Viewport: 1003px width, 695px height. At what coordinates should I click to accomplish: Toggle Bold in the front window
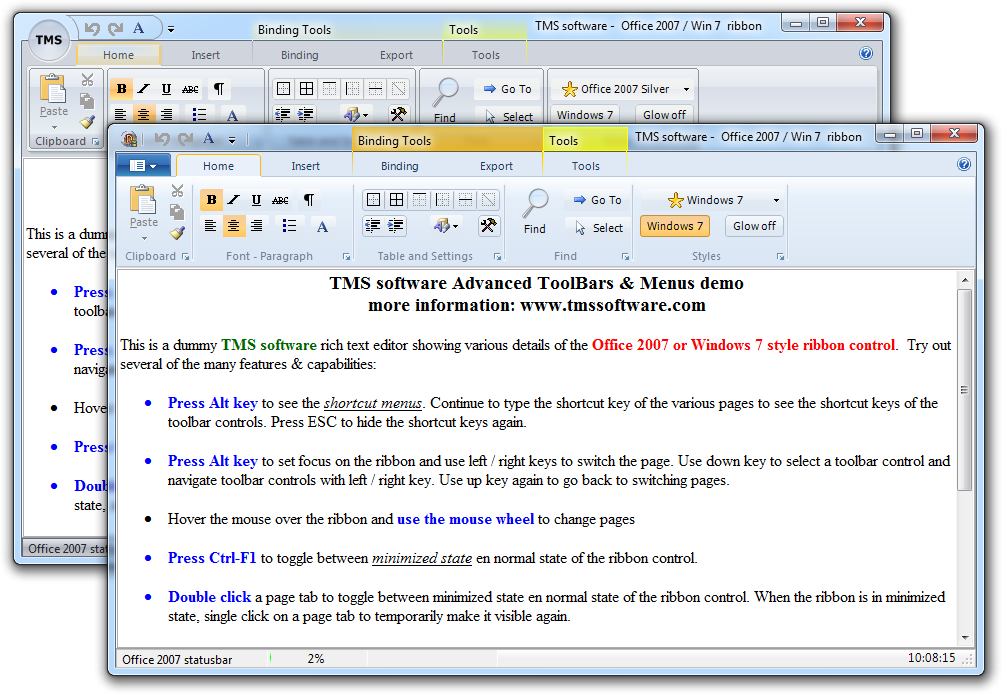point(211,199)
